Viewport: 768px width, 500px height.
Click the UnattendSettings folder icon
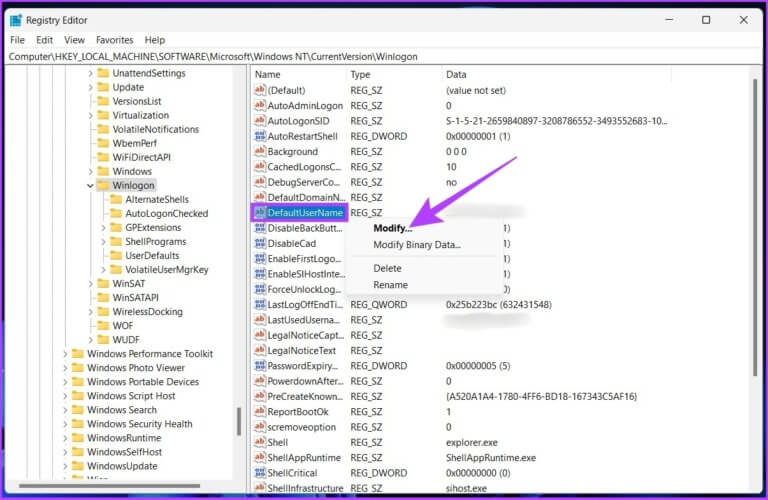[x=103, y=73]
